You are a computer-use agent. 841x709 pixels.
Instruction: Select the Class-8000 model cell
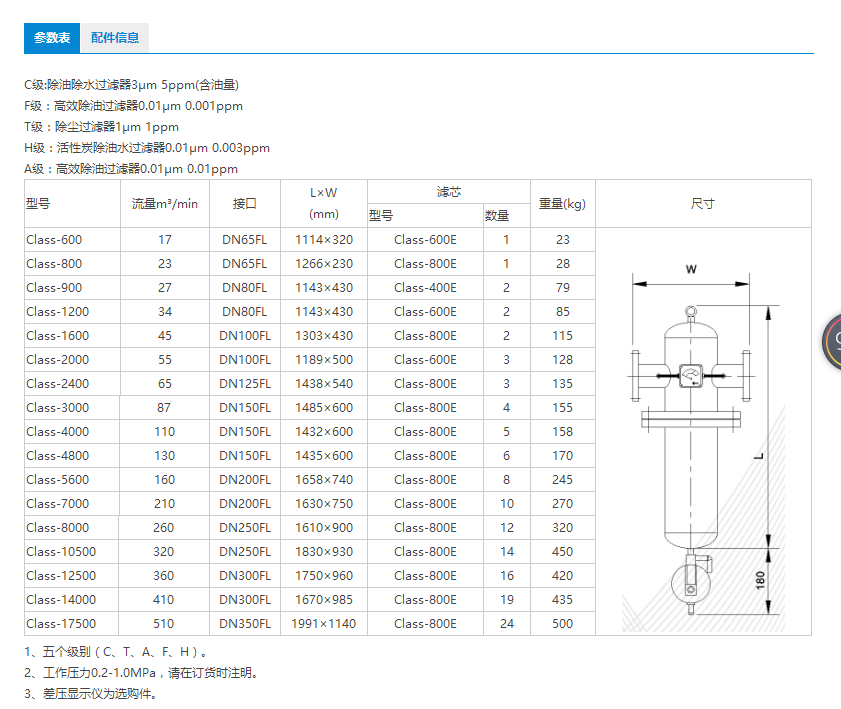coord(71,528)
